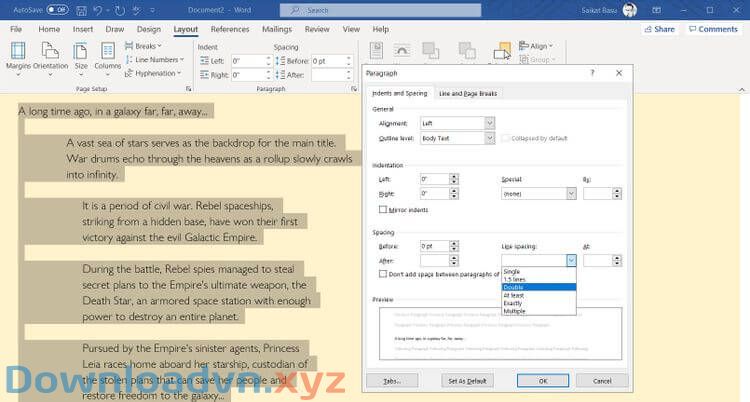Check Don't add space between paragraphs
This screenshot has height=402, width=750.
pos(383,274)
